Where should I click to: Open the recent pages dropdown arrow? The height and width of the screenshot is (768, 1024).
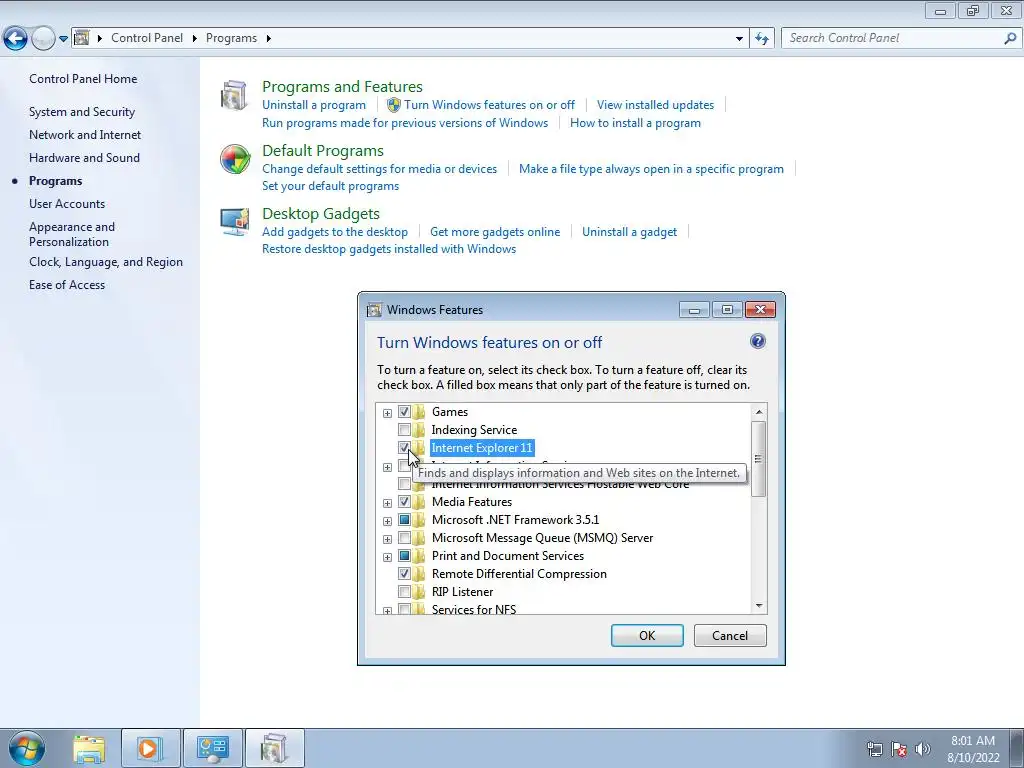click(63, 39)
